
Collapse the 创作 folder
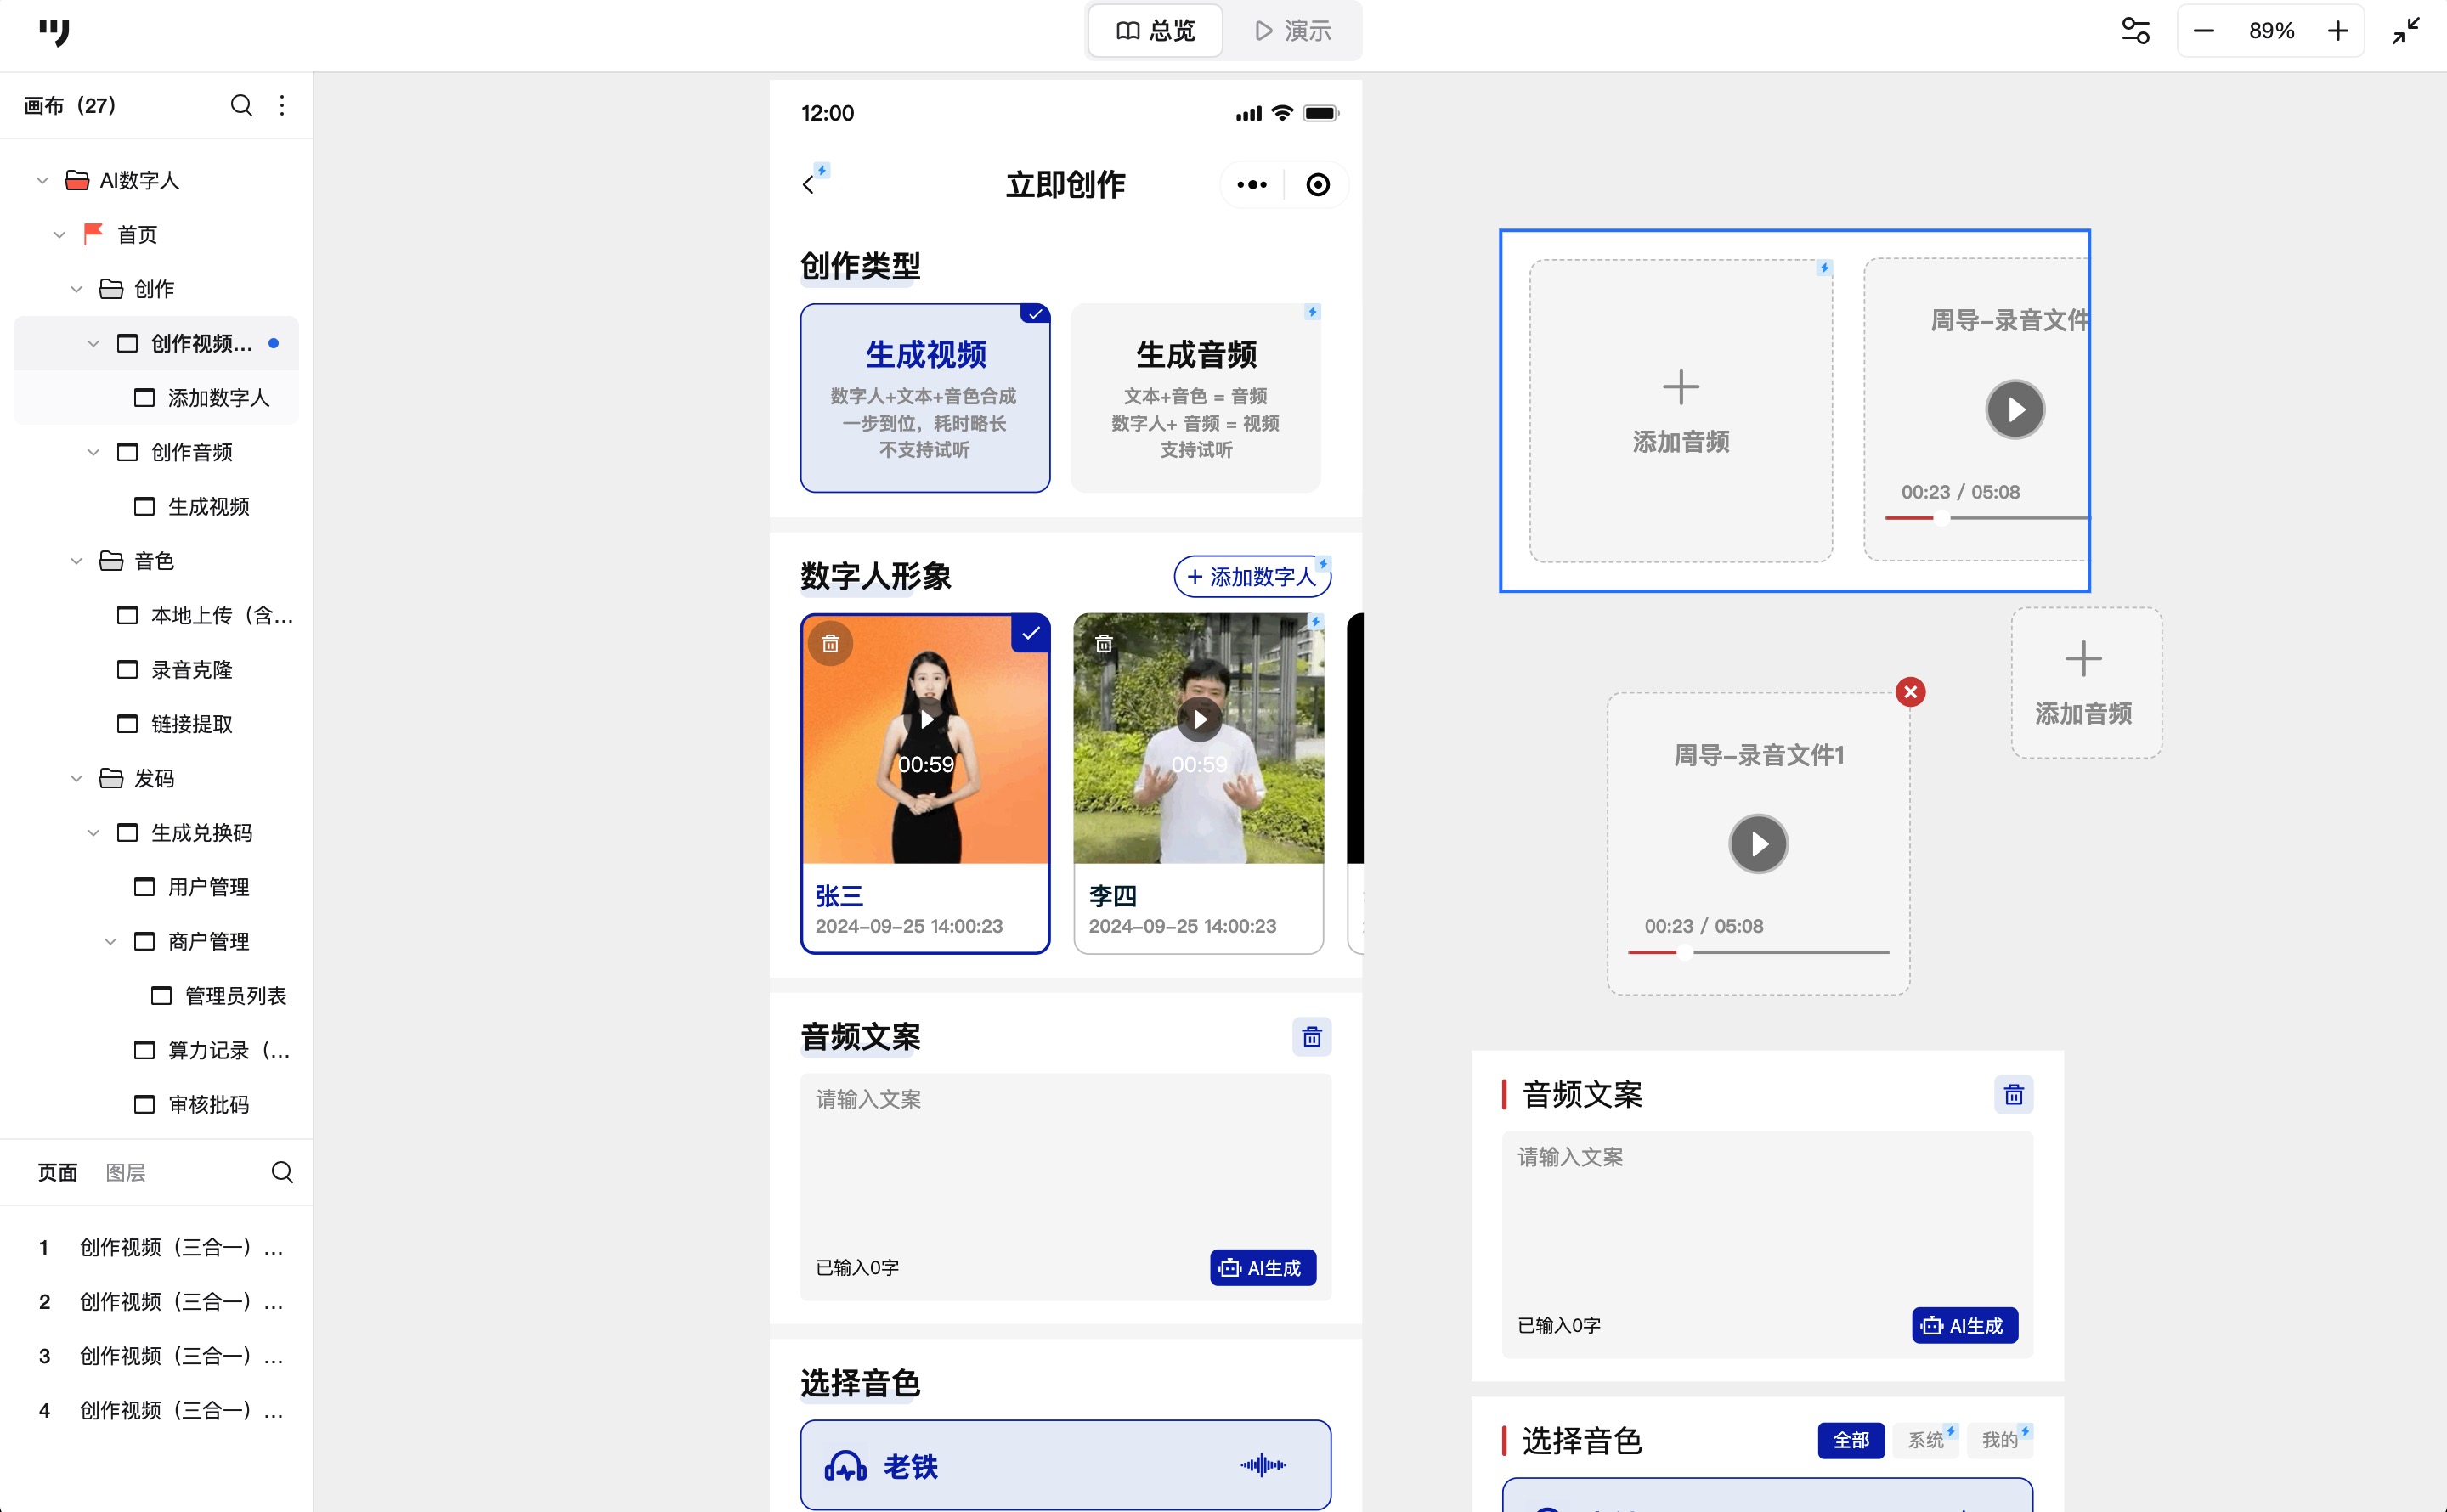pyautogui.click(x=76, y=289)
